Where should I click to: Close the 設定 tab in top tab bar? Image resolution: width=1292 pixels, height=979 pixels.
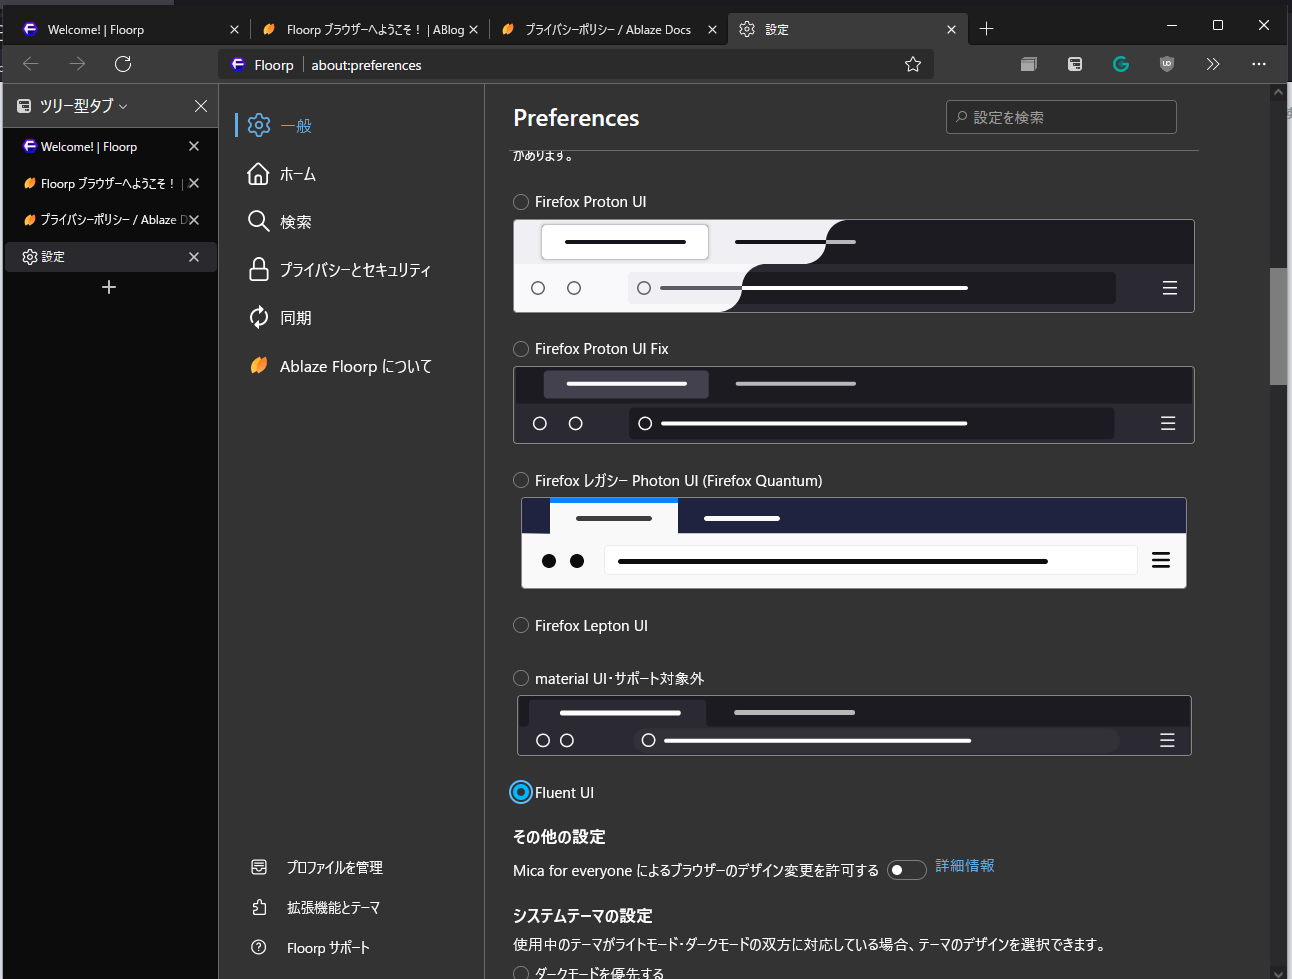[951, 30]
